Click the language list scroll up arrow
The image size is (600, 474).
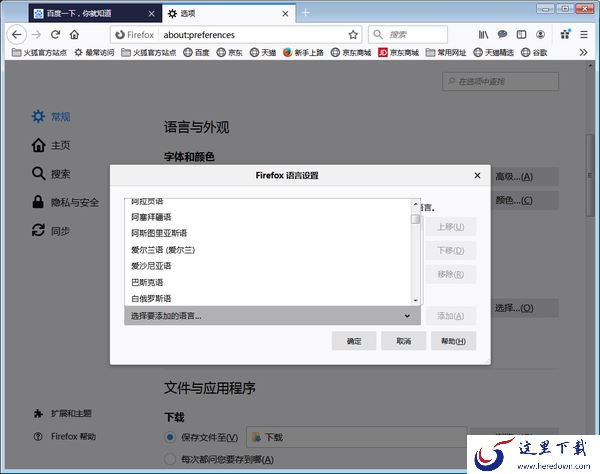pyautogui.click(x=416, y=204)
